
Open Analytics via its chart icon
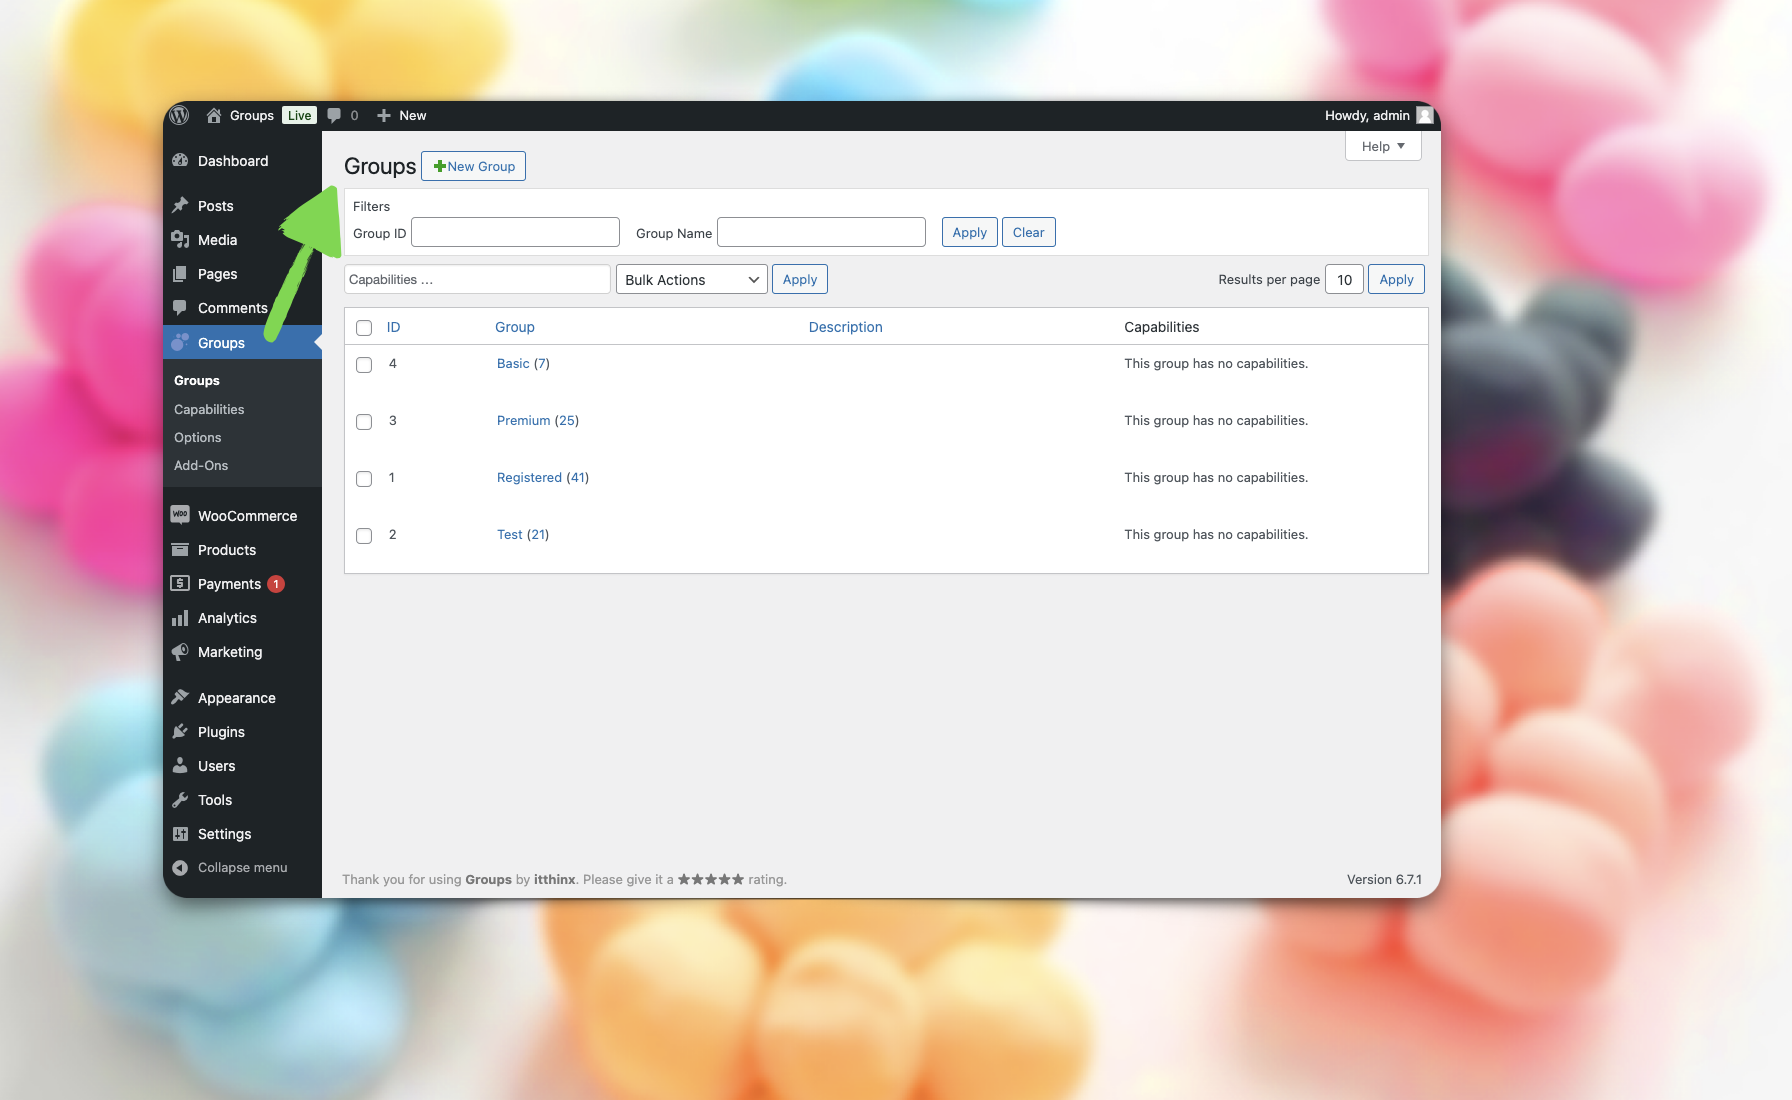click(x=181, y=618)
